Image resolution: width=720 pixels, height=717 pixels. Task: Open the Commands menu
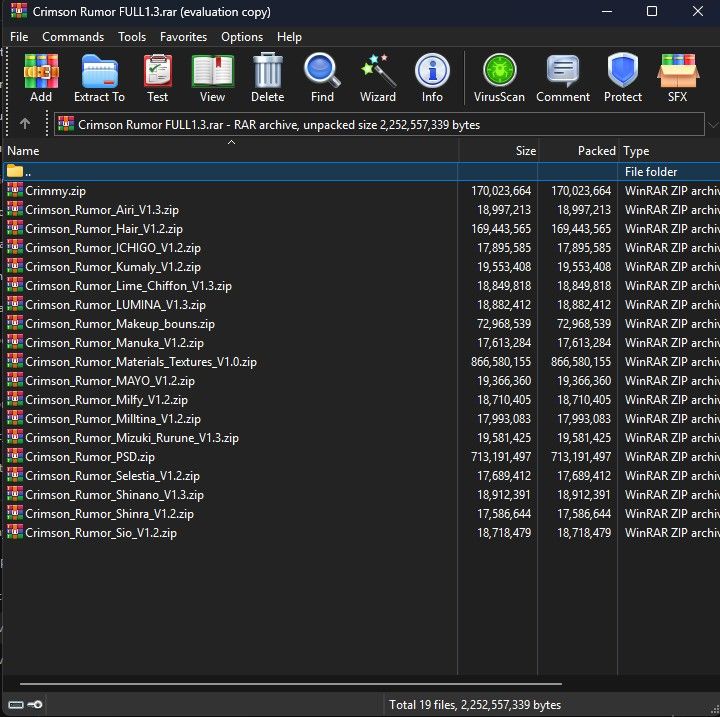click(73, 37)
